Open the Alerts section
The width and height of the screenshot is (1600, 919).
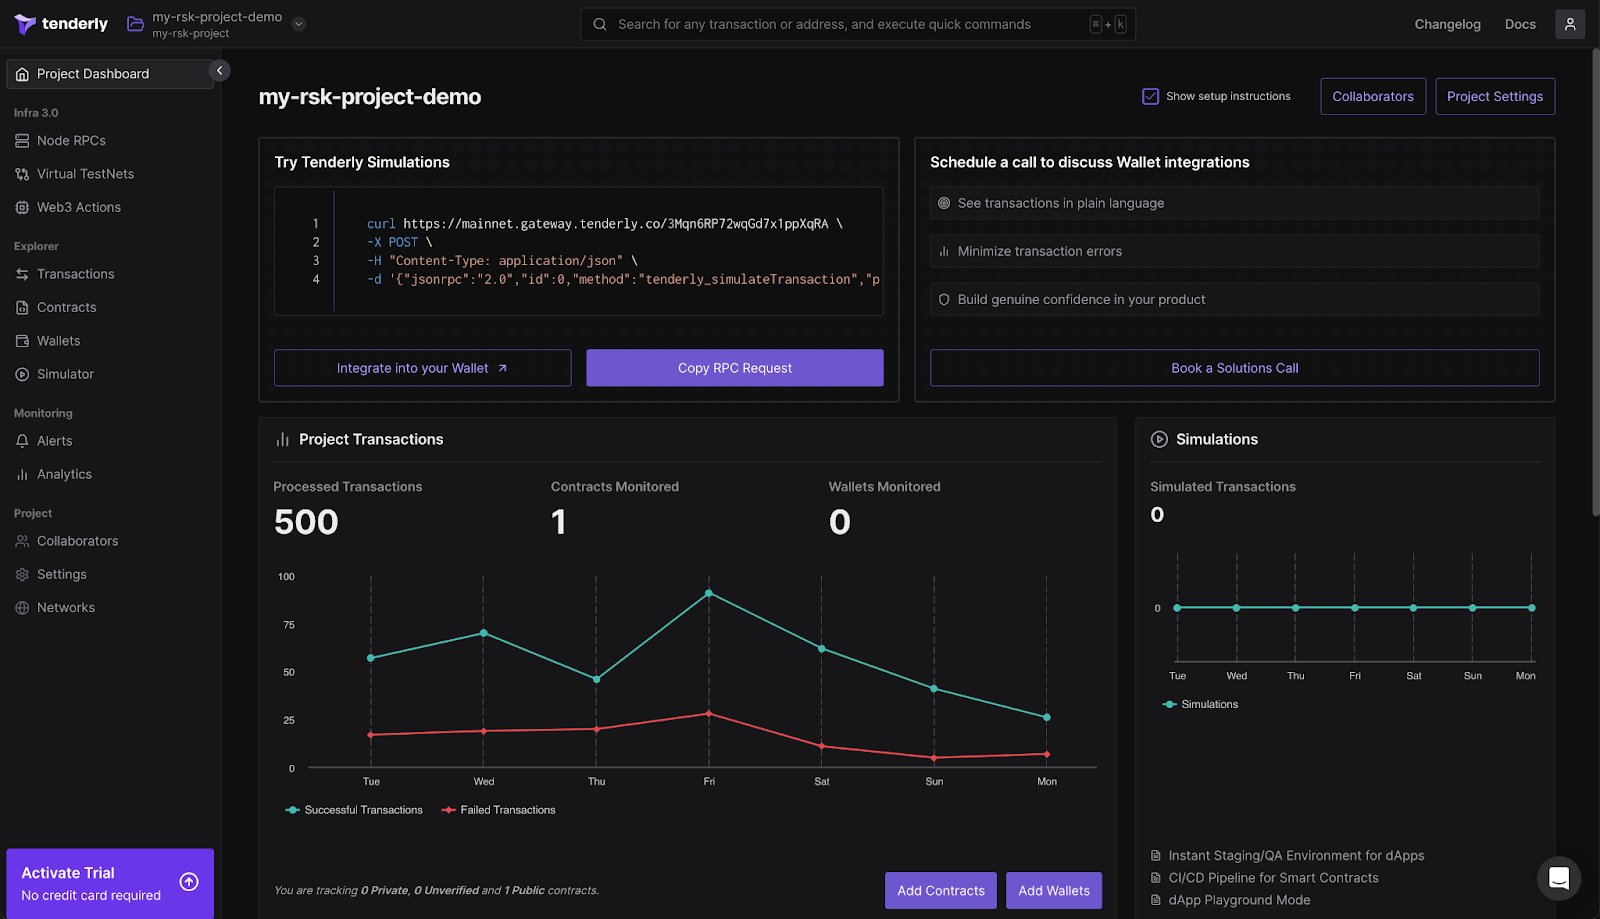[54, 440]
